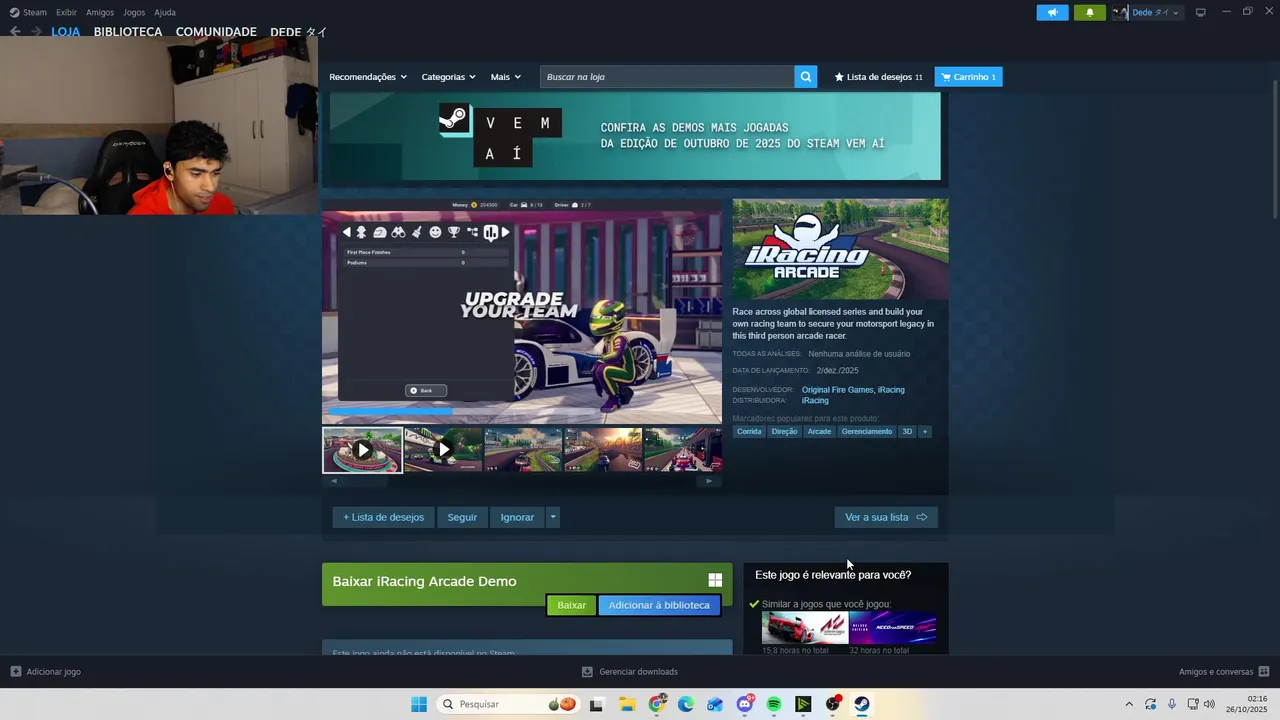Open the DEDE profile tab
1280x720 pixels.
point(299,32)
